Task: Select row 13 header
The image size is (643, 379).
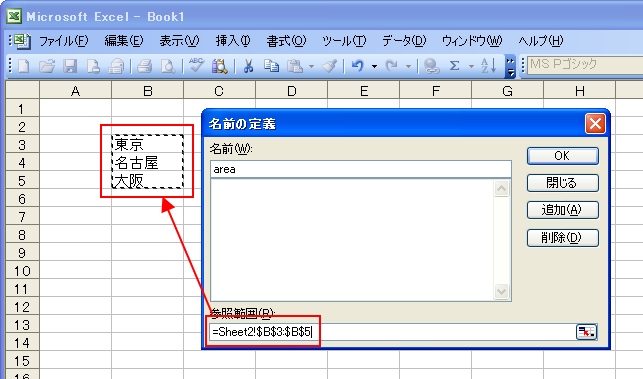Action: 22,324
